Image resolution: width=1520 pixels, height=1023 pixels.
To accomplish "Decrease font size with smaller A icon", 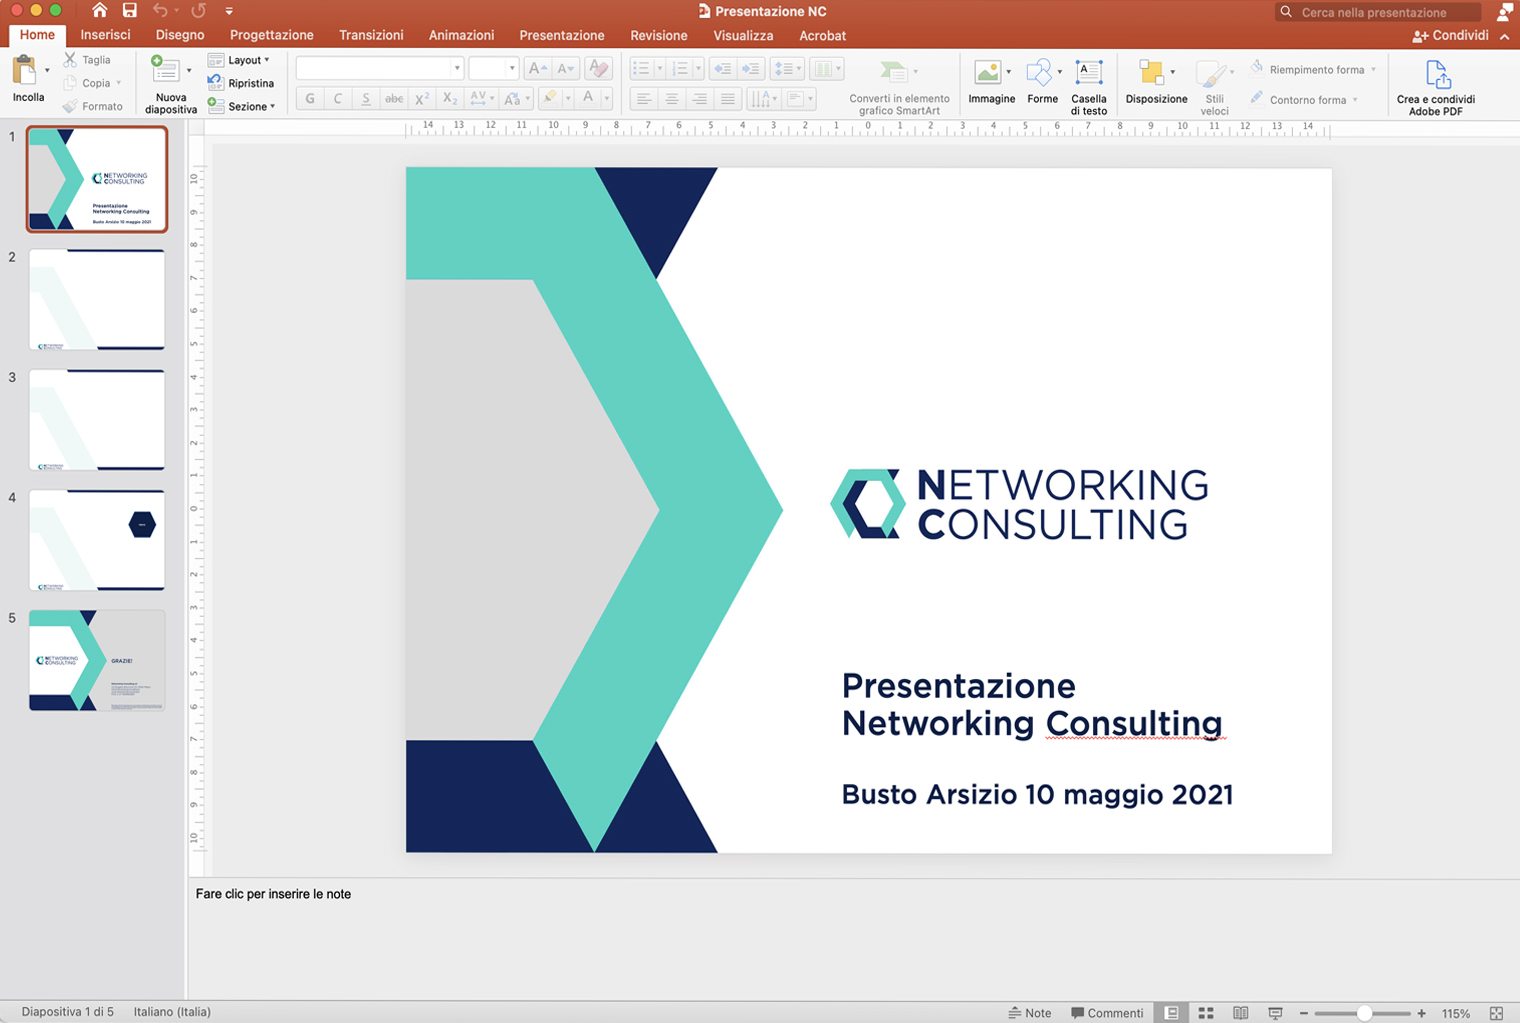I will click(566, 68).
